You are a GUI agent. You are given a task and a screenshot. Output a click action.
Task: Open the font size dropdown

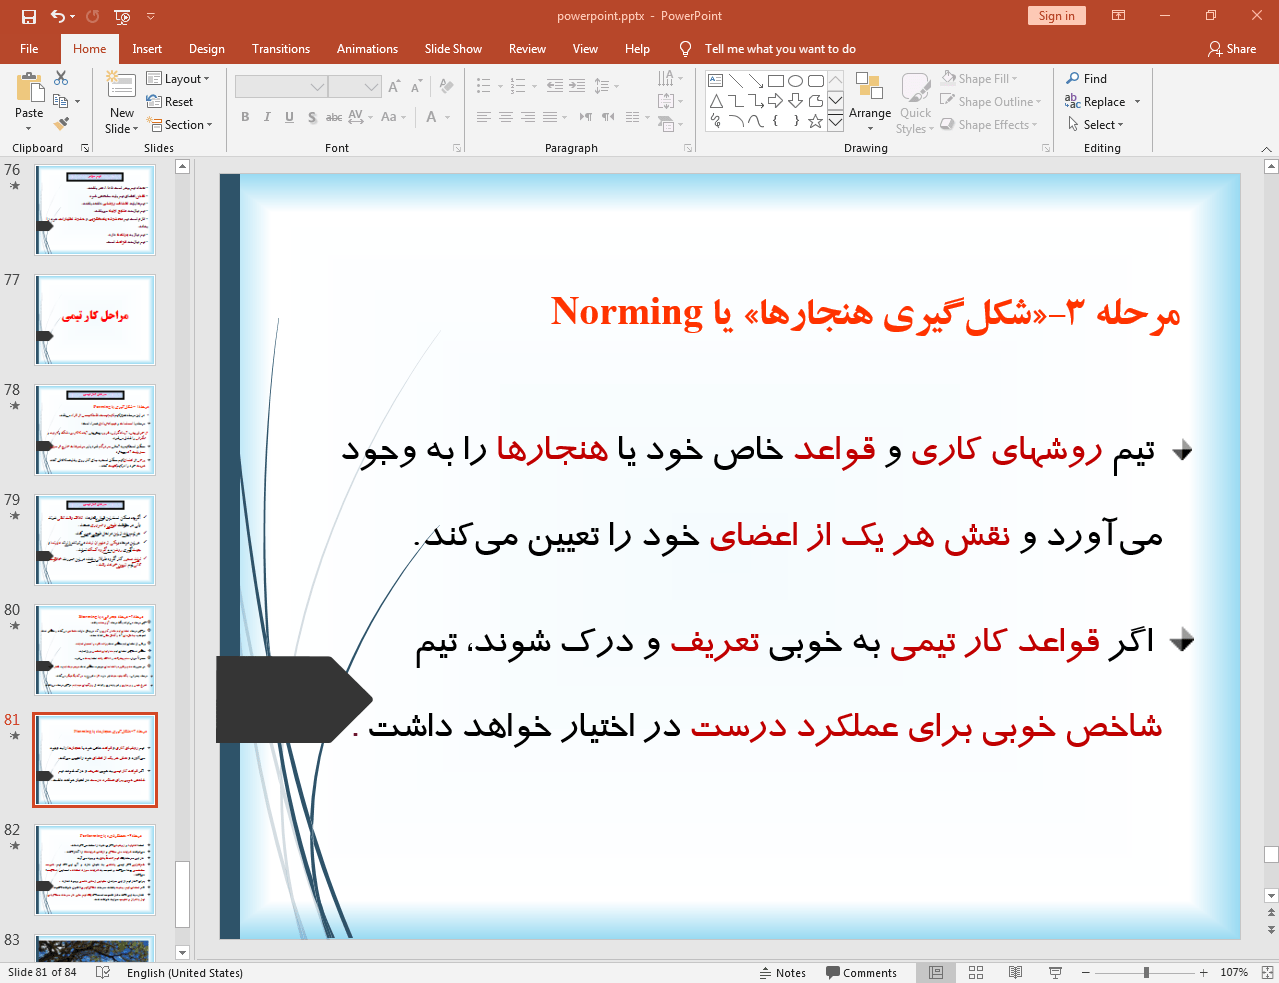click(370, 86)
